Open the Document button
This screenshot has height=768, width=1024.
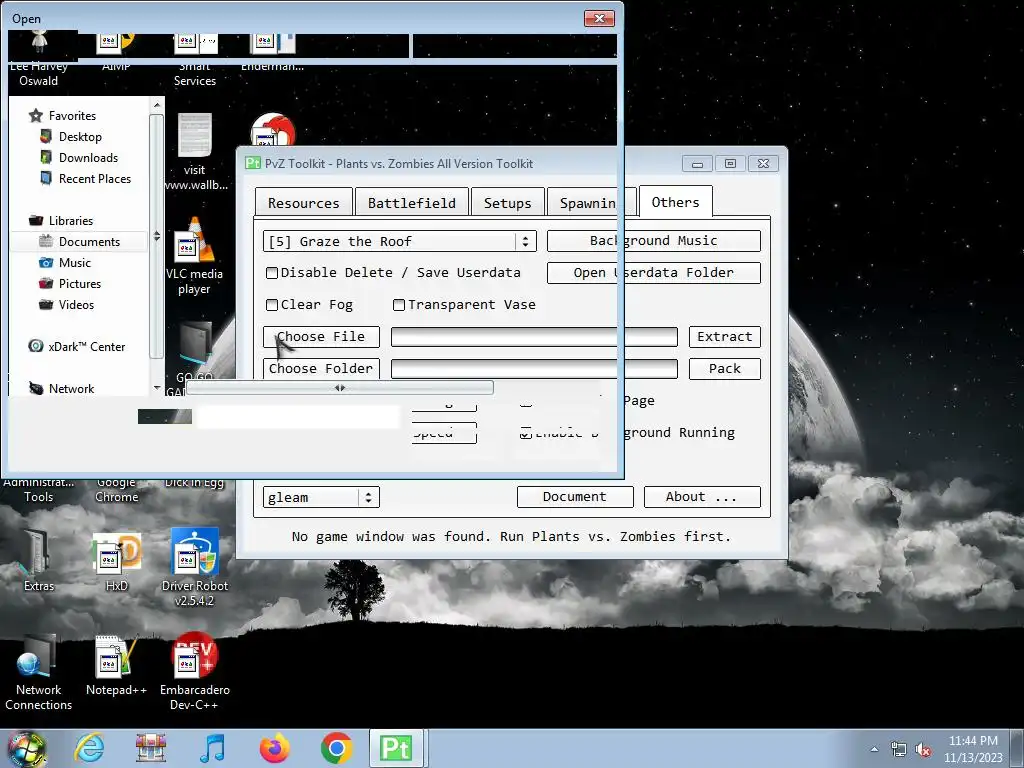coord(575,496)
